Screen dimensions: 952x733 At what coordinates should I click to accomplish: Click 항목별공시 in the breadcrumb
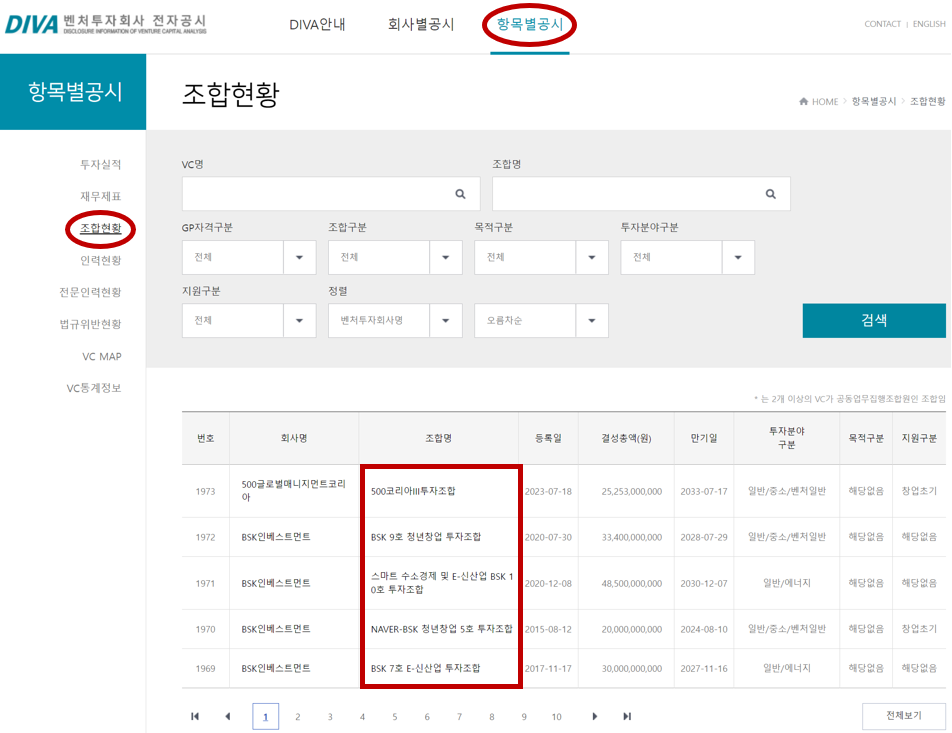[x=874, y=101]
